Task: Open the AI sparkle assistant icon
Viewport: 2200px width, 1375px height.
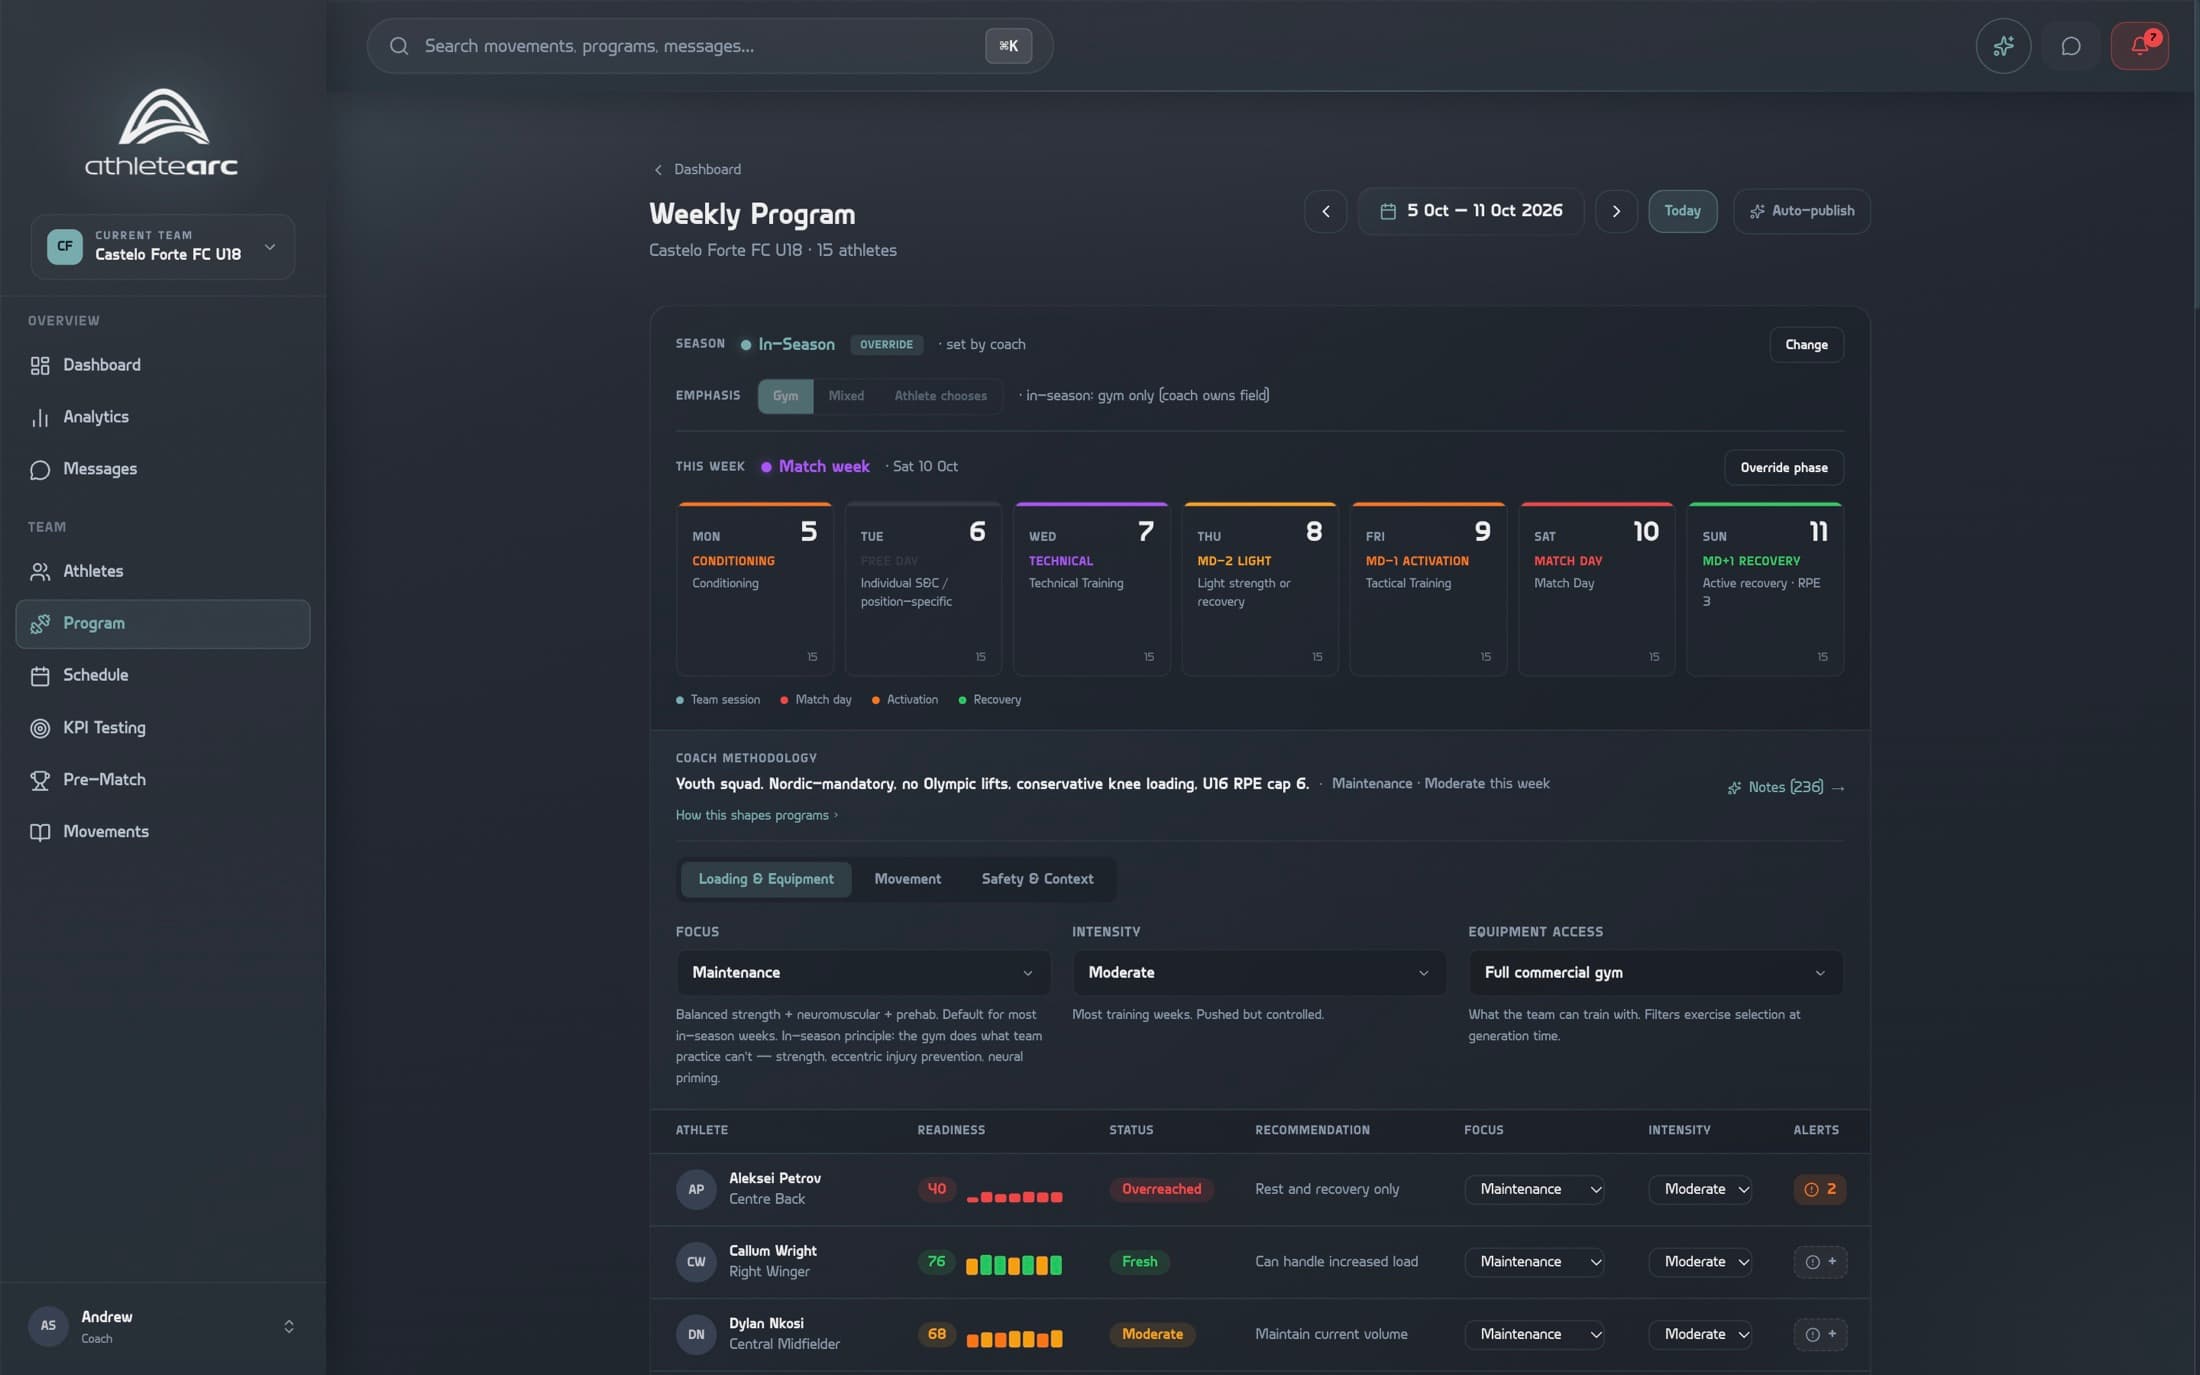Action: click(x=2003, y=46)
